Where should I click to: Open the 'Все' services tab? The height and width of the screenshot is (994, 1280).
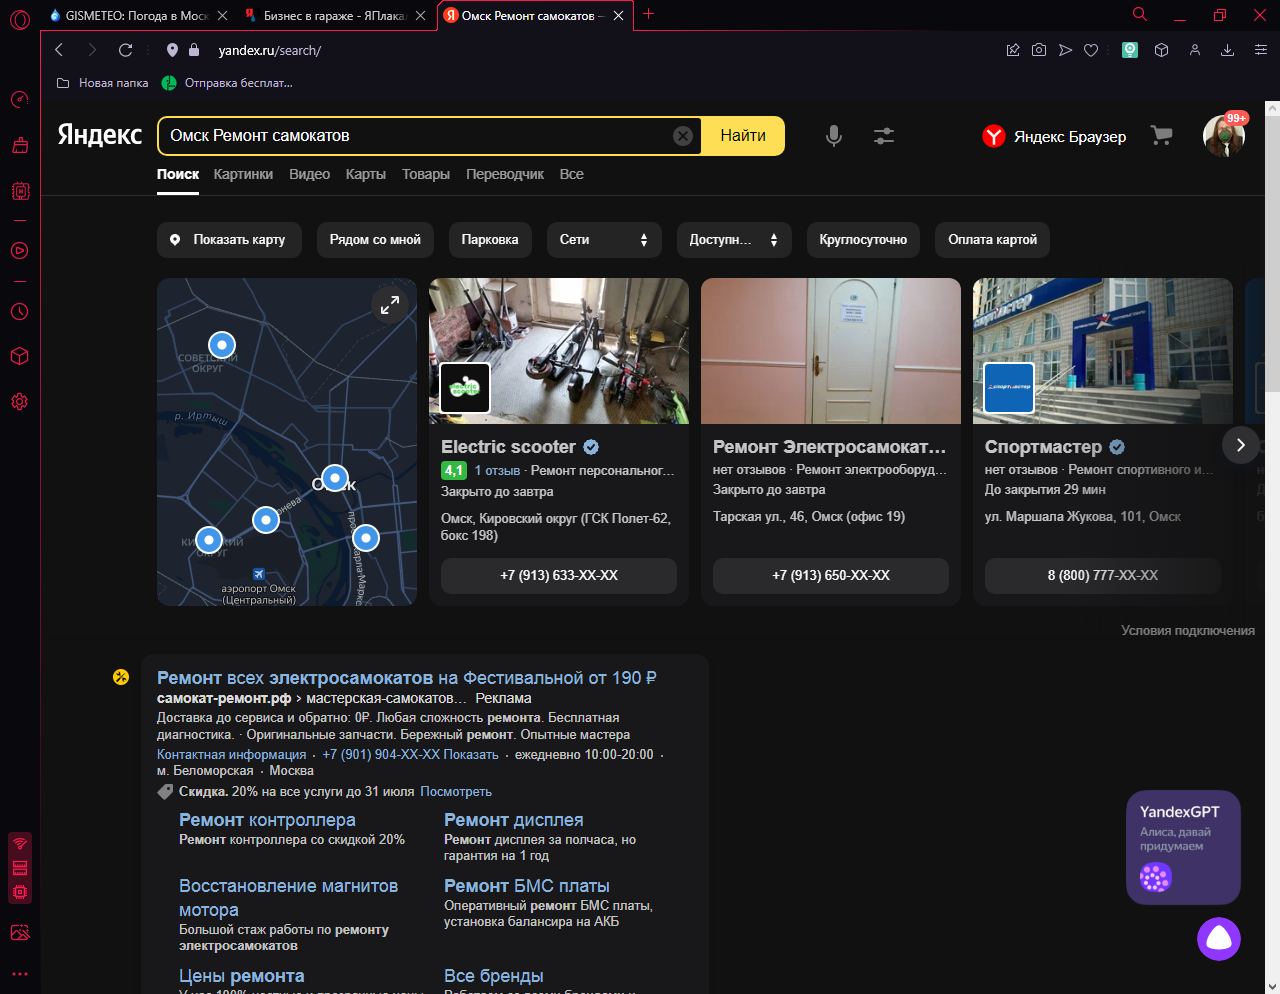point(572,174)
